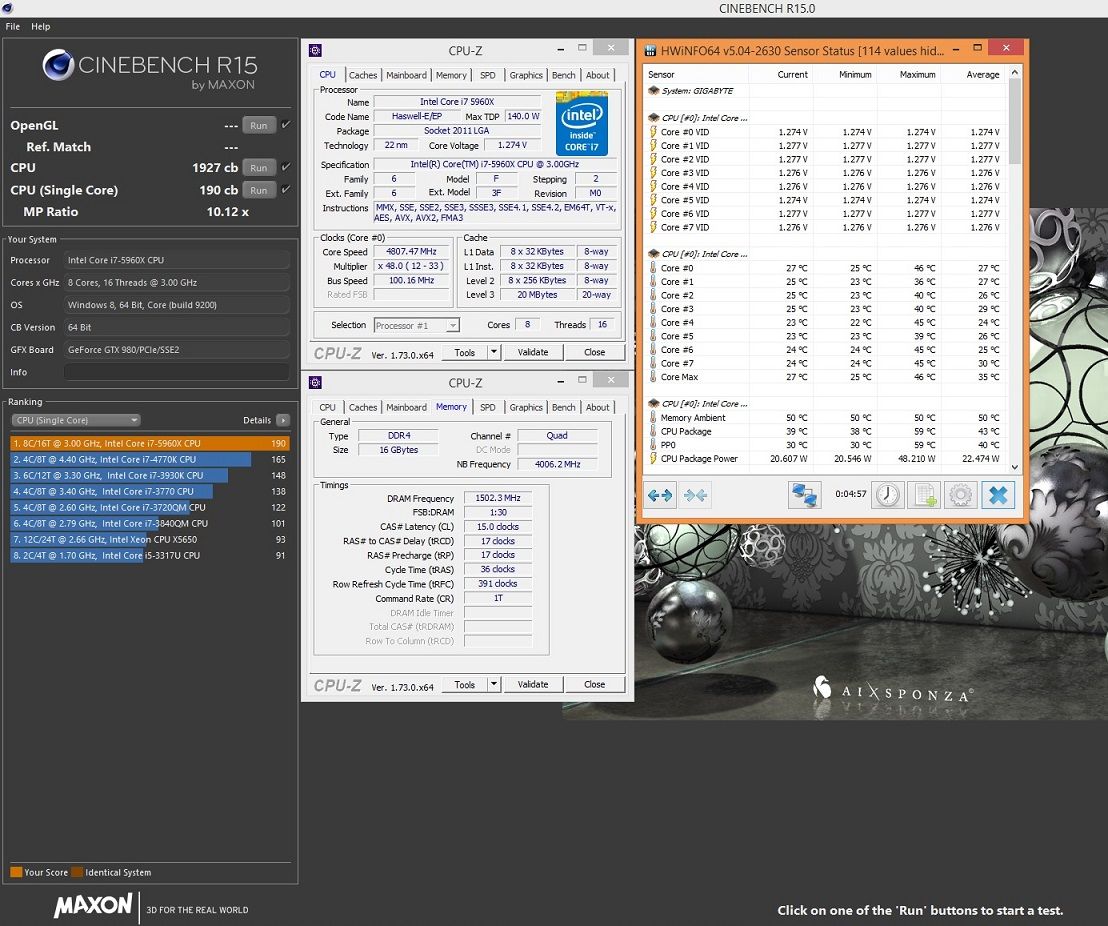This screenshot has height=926, width=1108.
Task: Click HWiNFO expand columns arrows icon
Action: (659, 495)
